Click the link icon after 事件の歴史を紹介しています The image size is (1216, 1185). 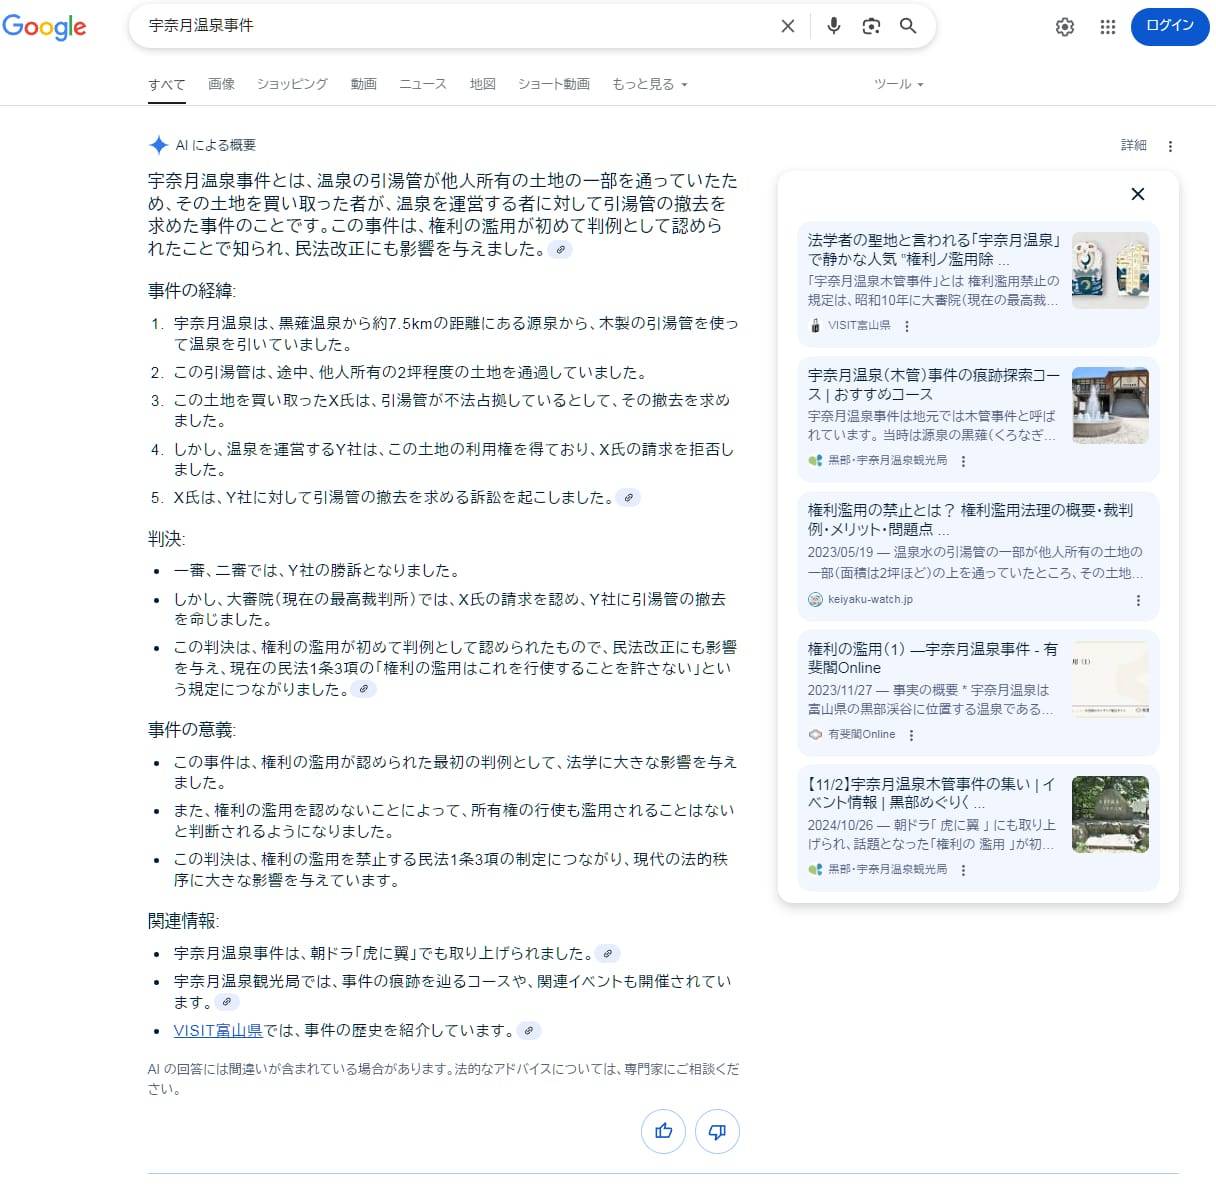[530, 1031]
